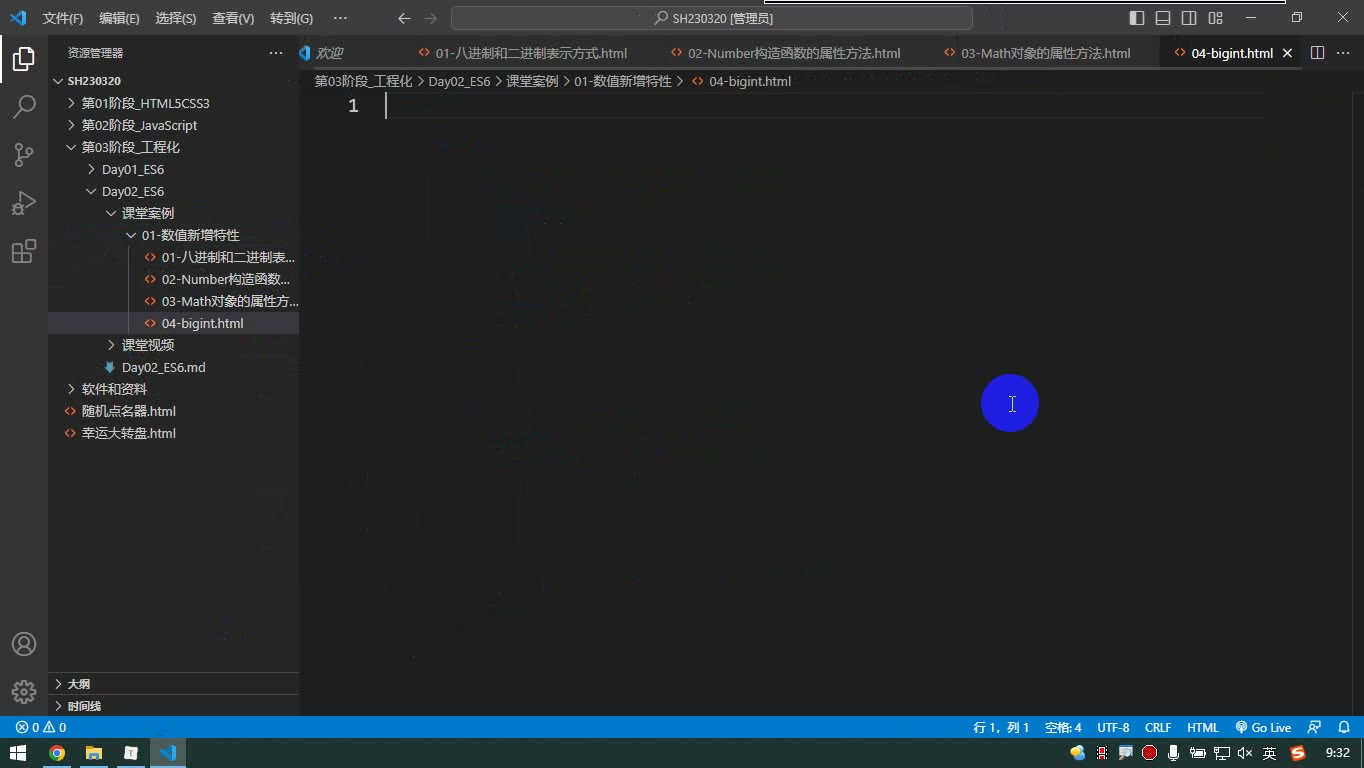The width and height of the screenshot is (1364, 768).
Task: Open File Explorer from the taskbar
Action: pyautogui.click(x=94, y=753)
